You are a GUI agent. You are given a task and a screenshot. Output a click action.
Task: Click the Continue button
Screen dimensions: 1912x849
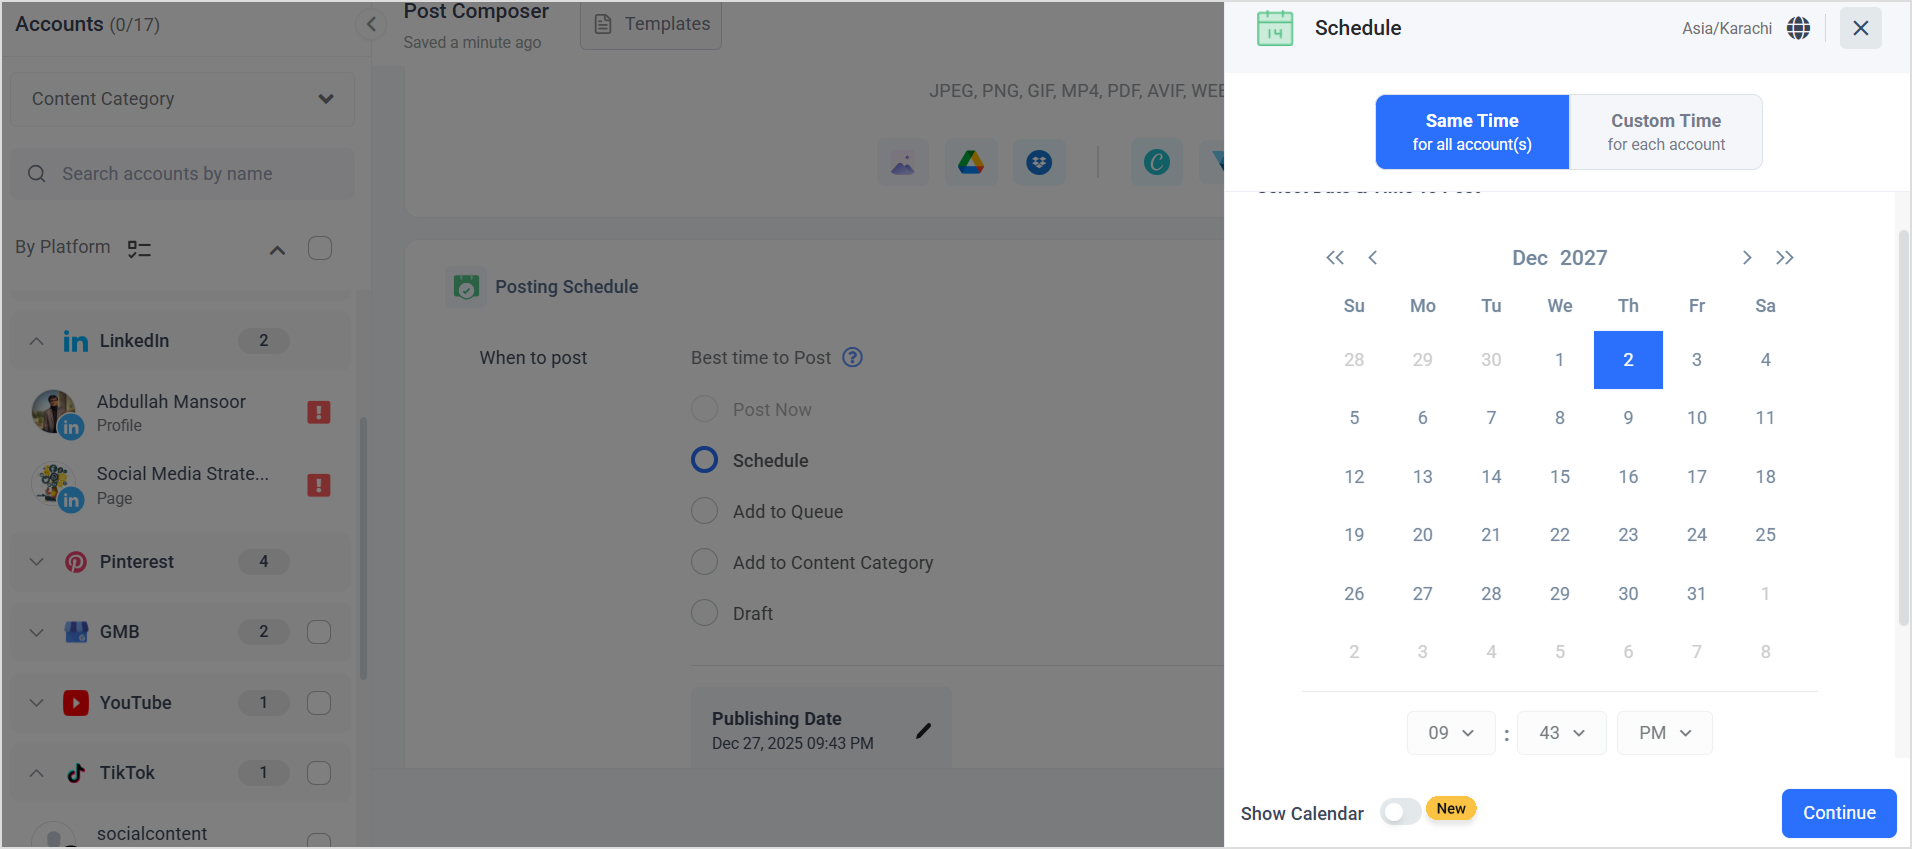[1839, 813]
